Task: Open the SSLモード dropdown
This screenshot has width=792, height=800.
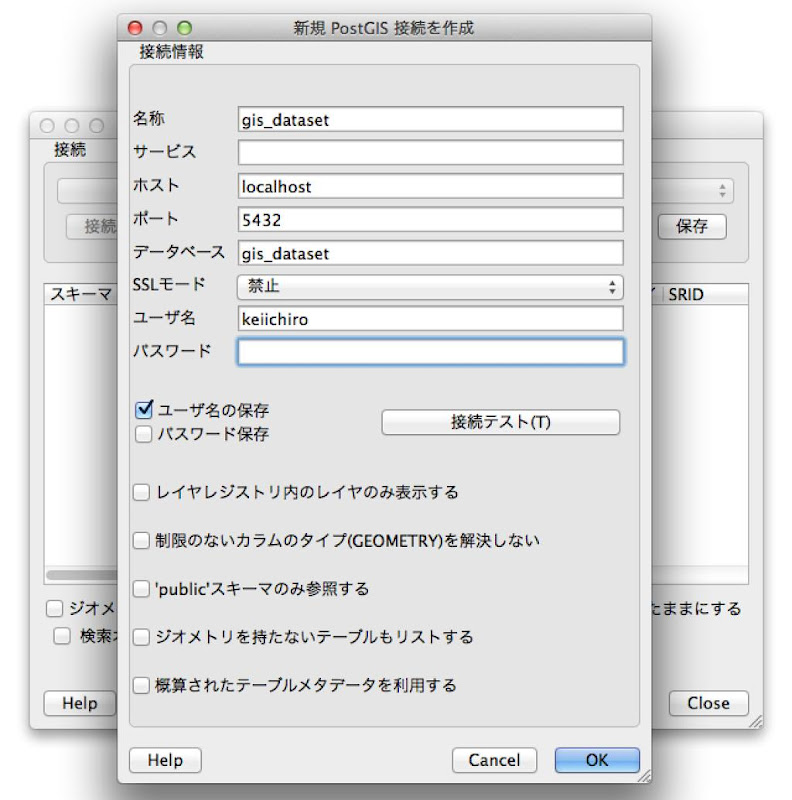Action: tap(430, 287)
